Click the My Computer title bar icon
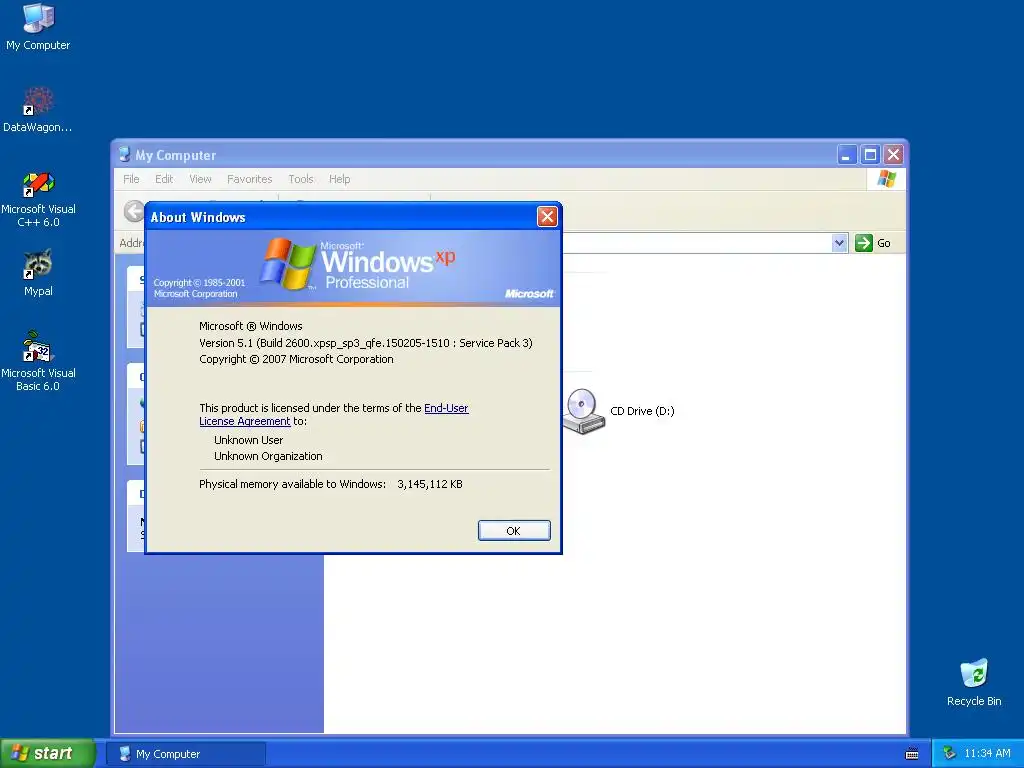 tap(124, 155)
